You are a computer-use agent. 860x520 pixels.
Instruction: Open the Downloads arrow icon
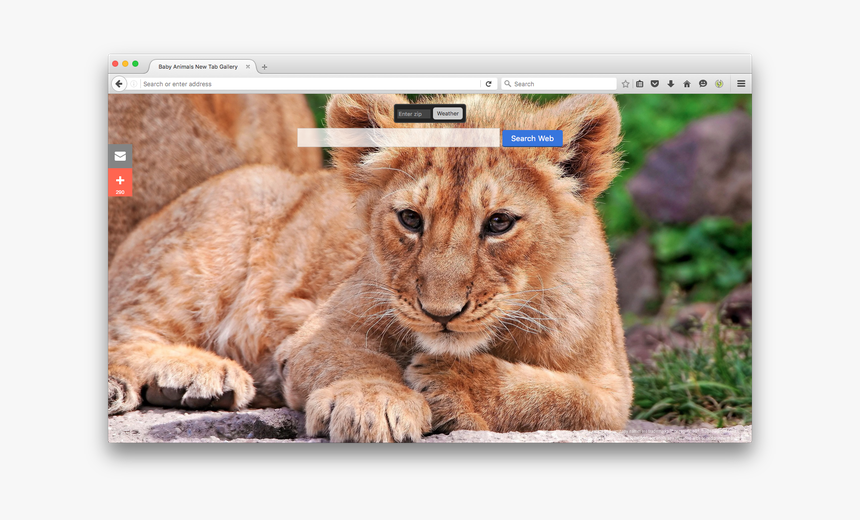point(671,84)
